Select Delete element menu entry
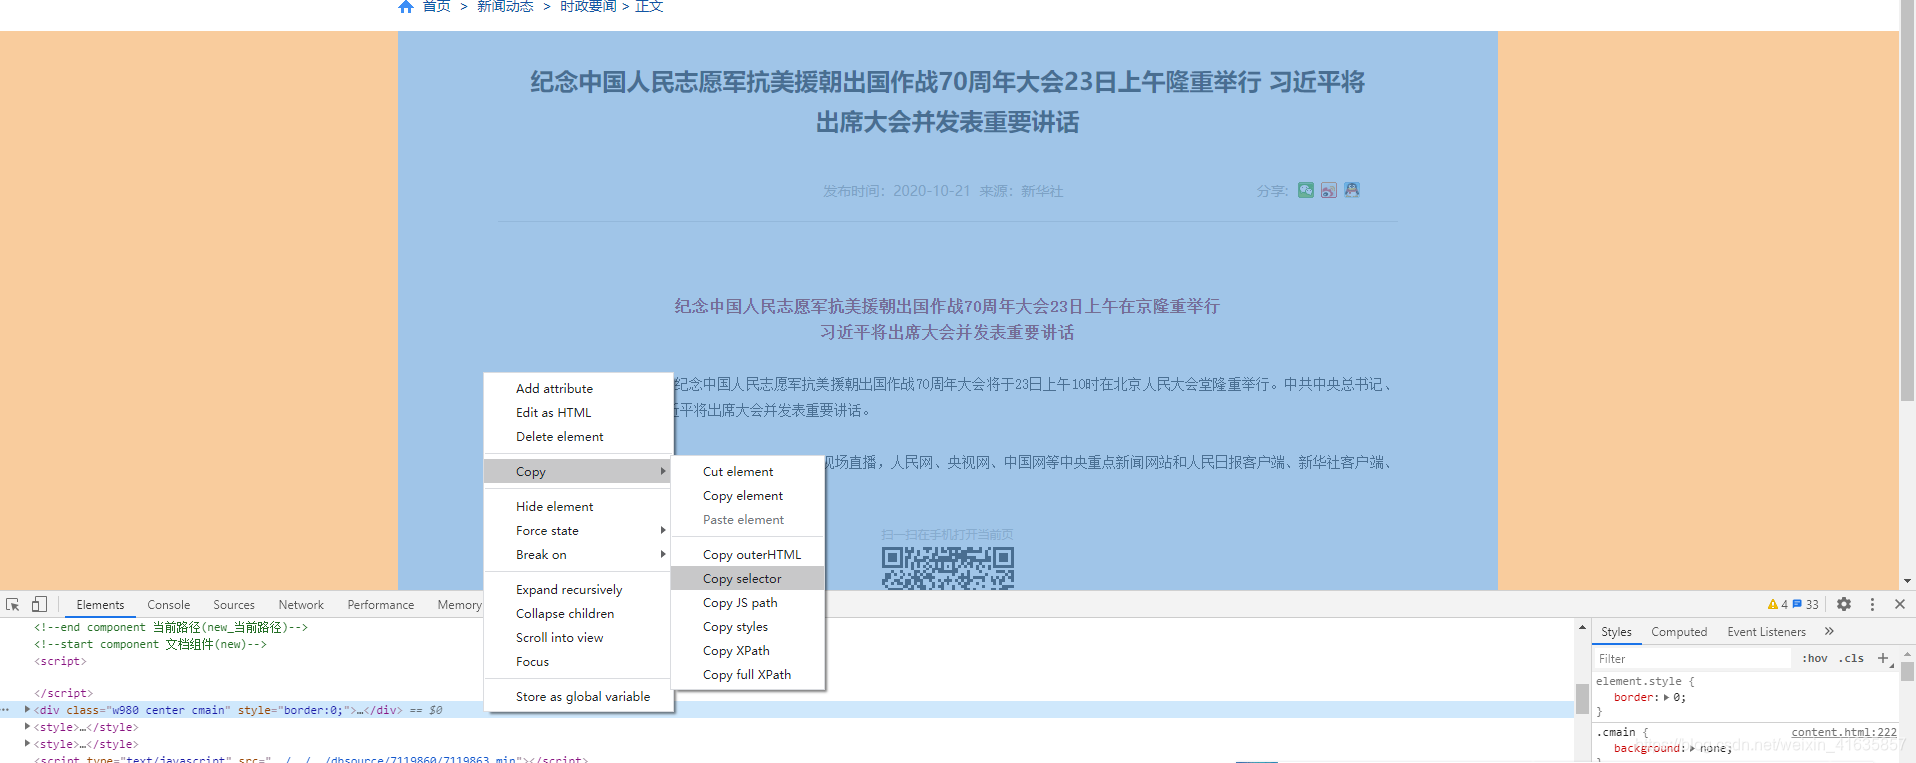The width and height of the screenshot is (1916, 763). (x=578, y=436)
